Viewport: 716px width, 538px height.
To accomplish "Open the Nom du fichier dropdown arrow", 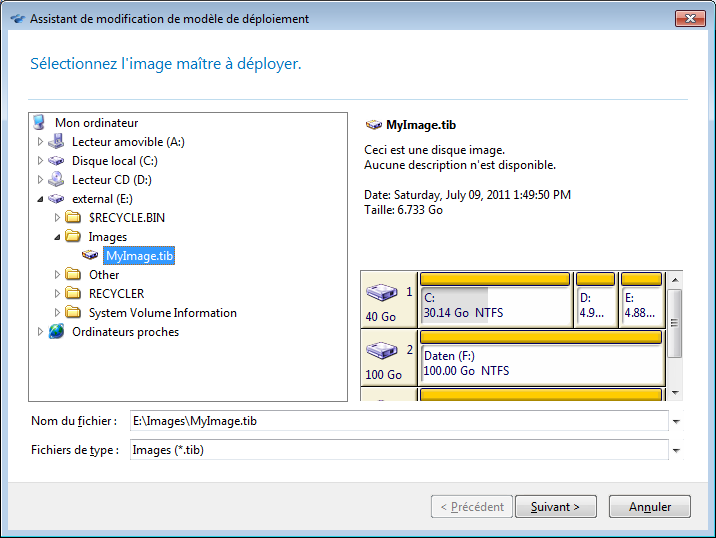I will pyautogui.click(x=677, y=422).
